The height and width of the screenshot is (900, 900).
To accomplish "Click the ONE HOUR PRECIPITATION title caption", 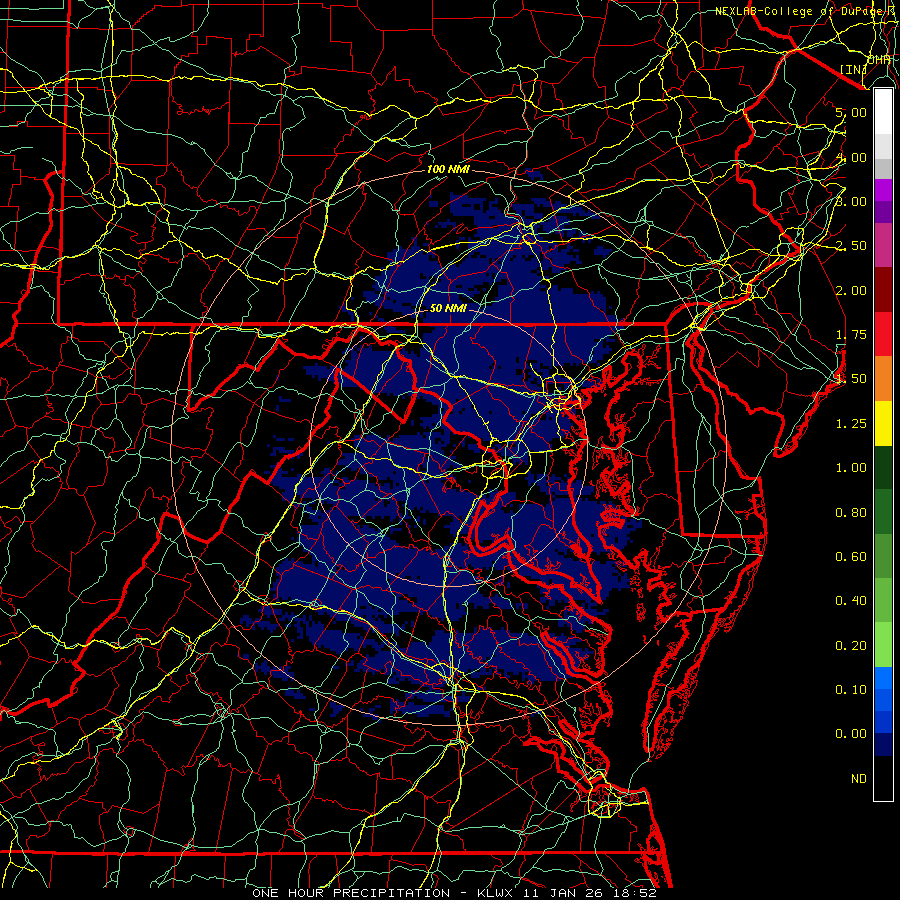I will point(351,893).
